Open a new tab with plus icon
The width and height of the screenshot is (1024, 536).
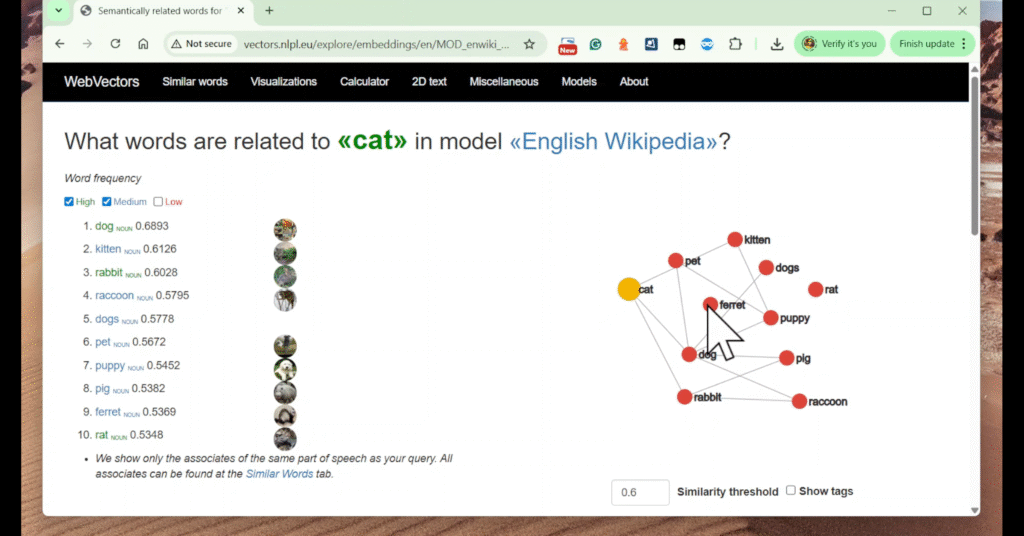(269, 11)
